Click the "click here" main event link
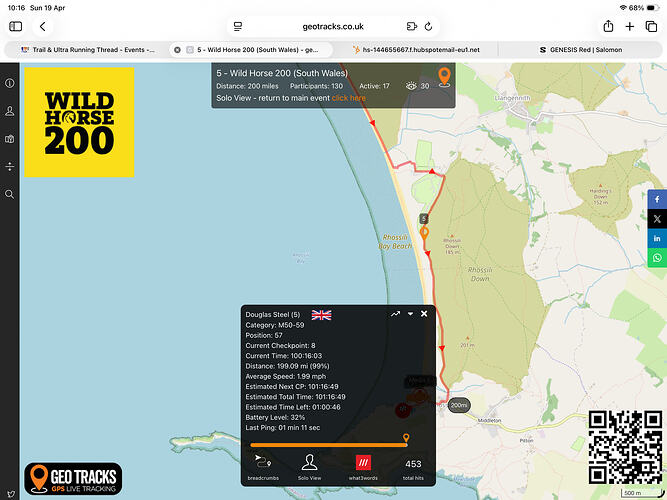Screen dimensions: 667x500 (349, 98)
